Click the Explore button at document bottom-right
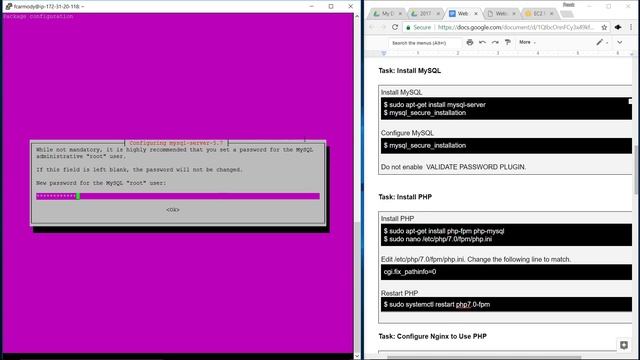This screenshot has height=360, width=640. (624, 345)
